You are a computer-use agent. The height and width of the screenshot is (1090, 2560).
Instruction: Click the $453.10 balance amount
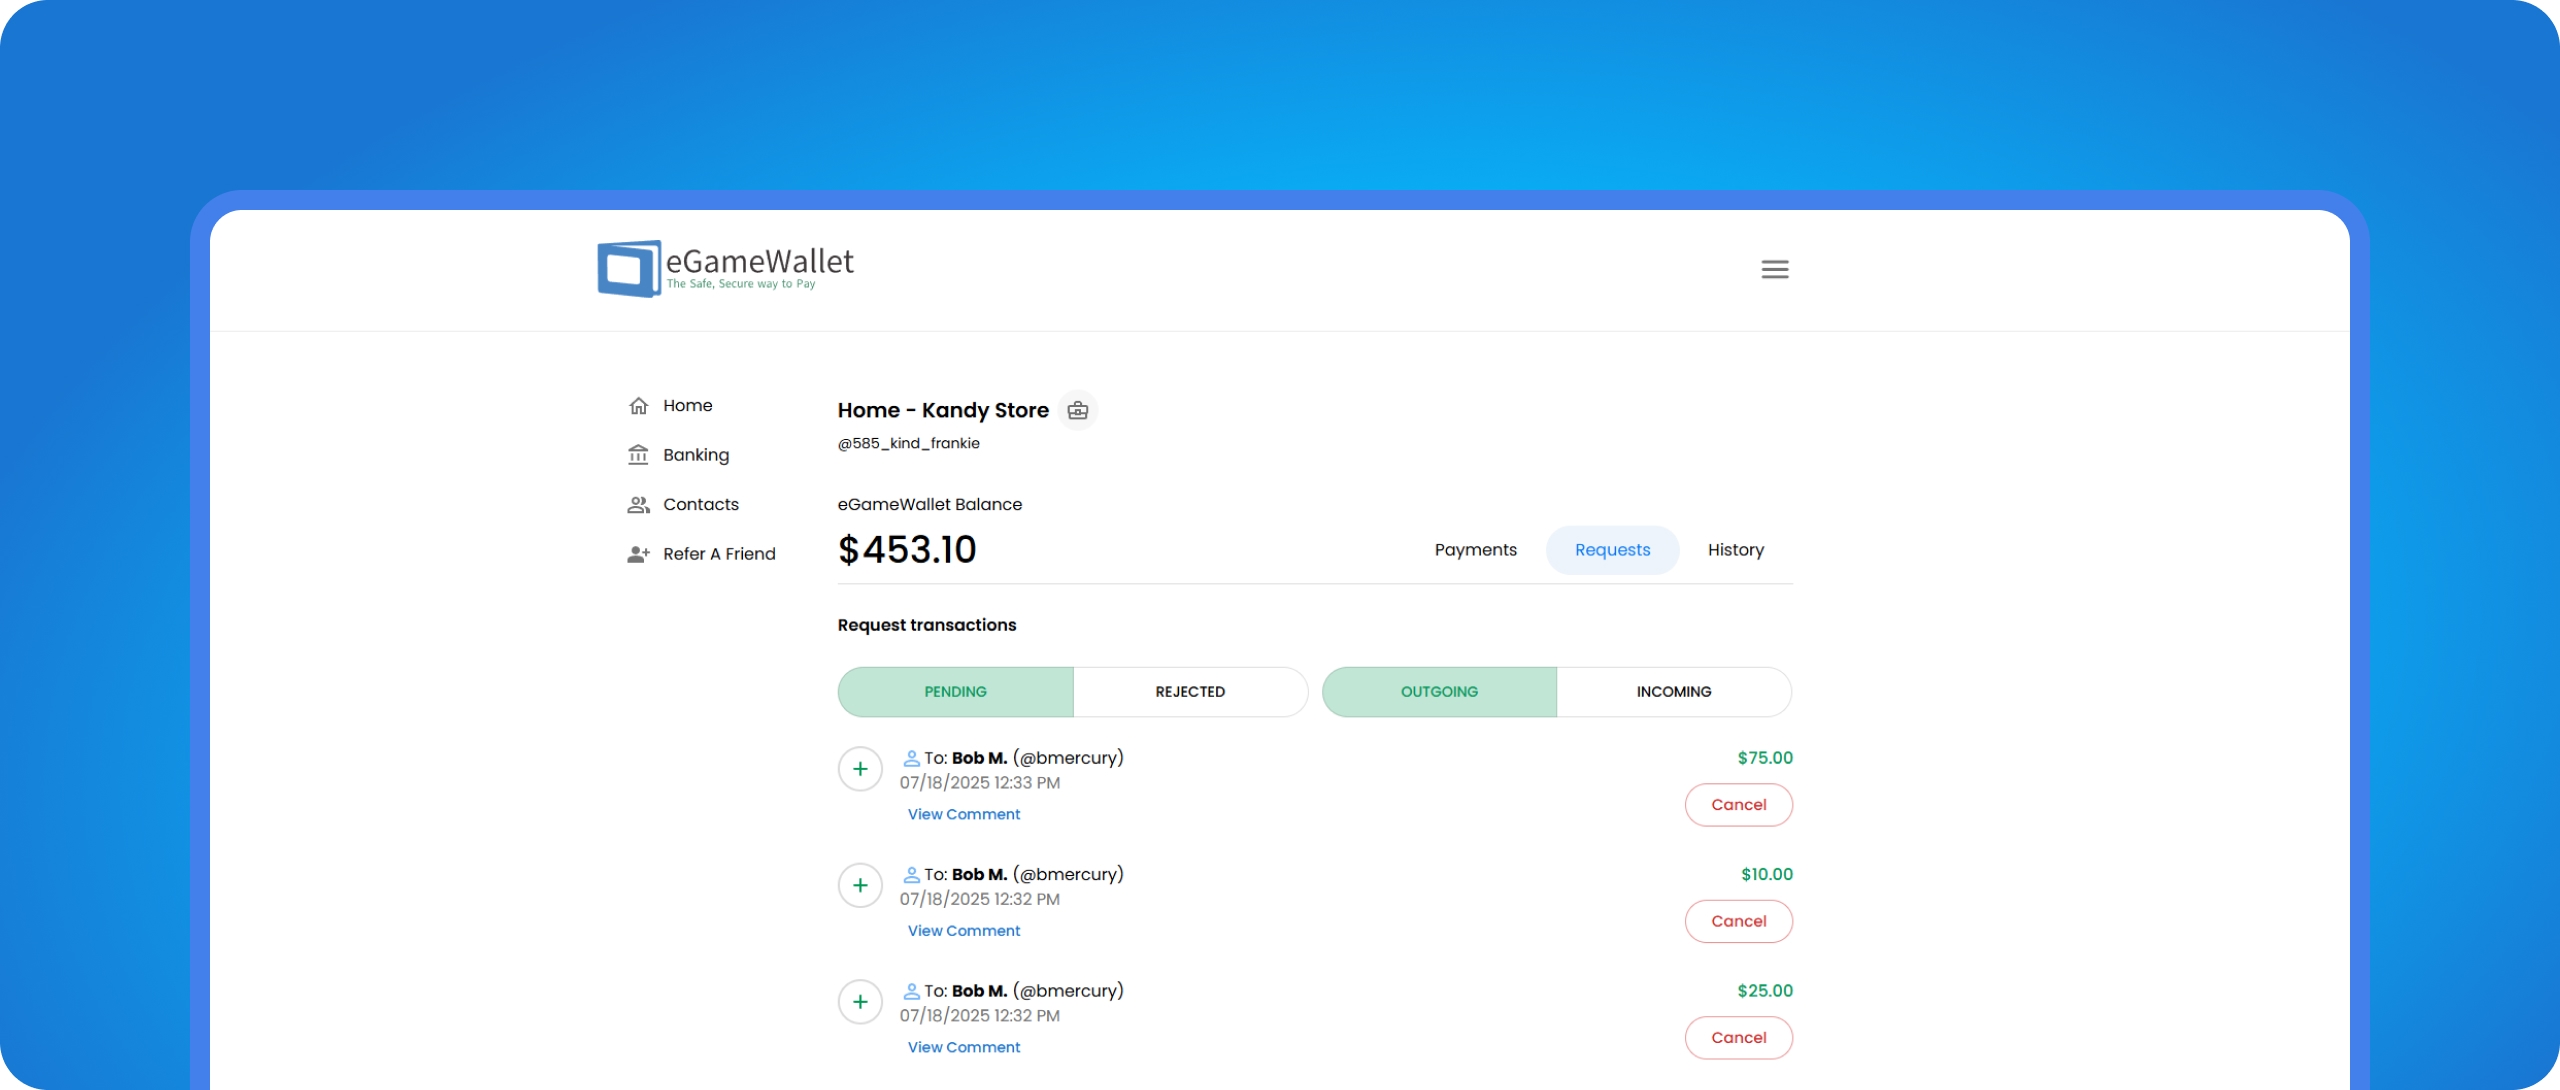pos(907,550)
